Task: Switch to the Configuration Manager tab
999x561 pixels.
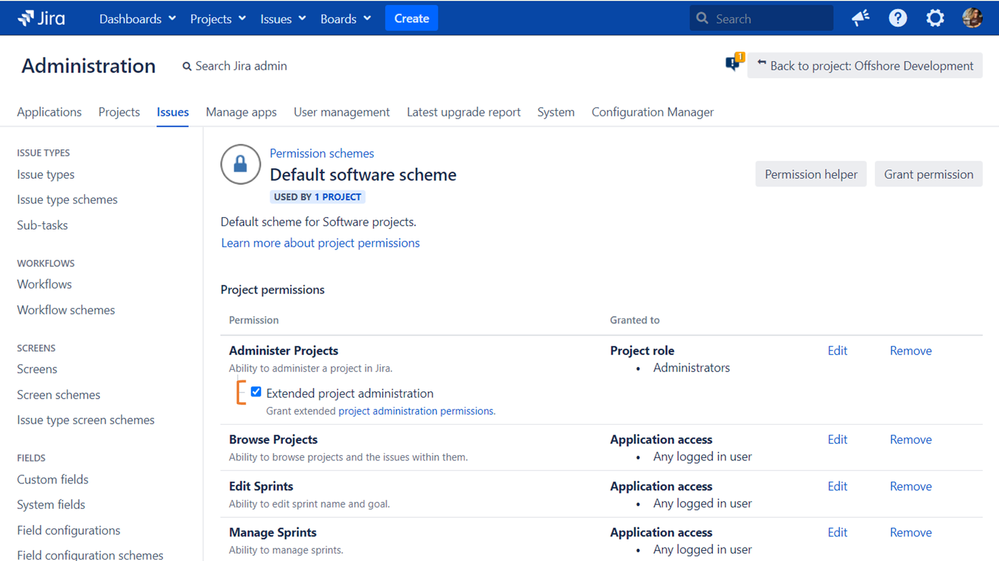Action: pyautogui.click(x=652, y=112)
